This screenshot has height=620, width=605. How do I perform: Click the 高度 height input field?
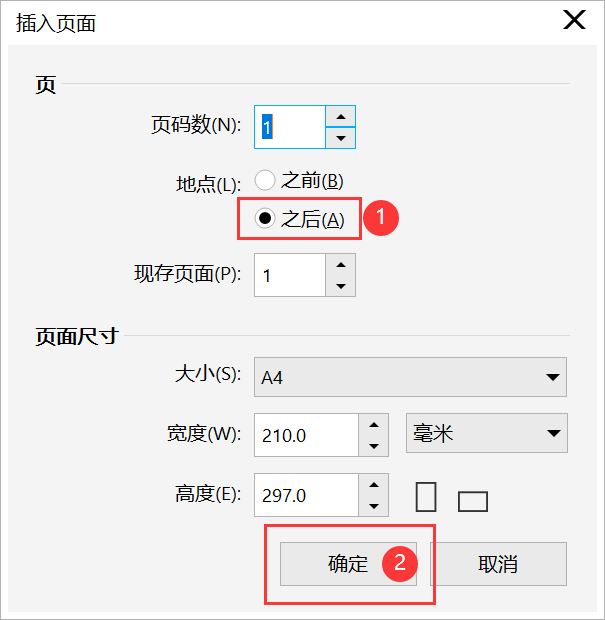point(305,495)
